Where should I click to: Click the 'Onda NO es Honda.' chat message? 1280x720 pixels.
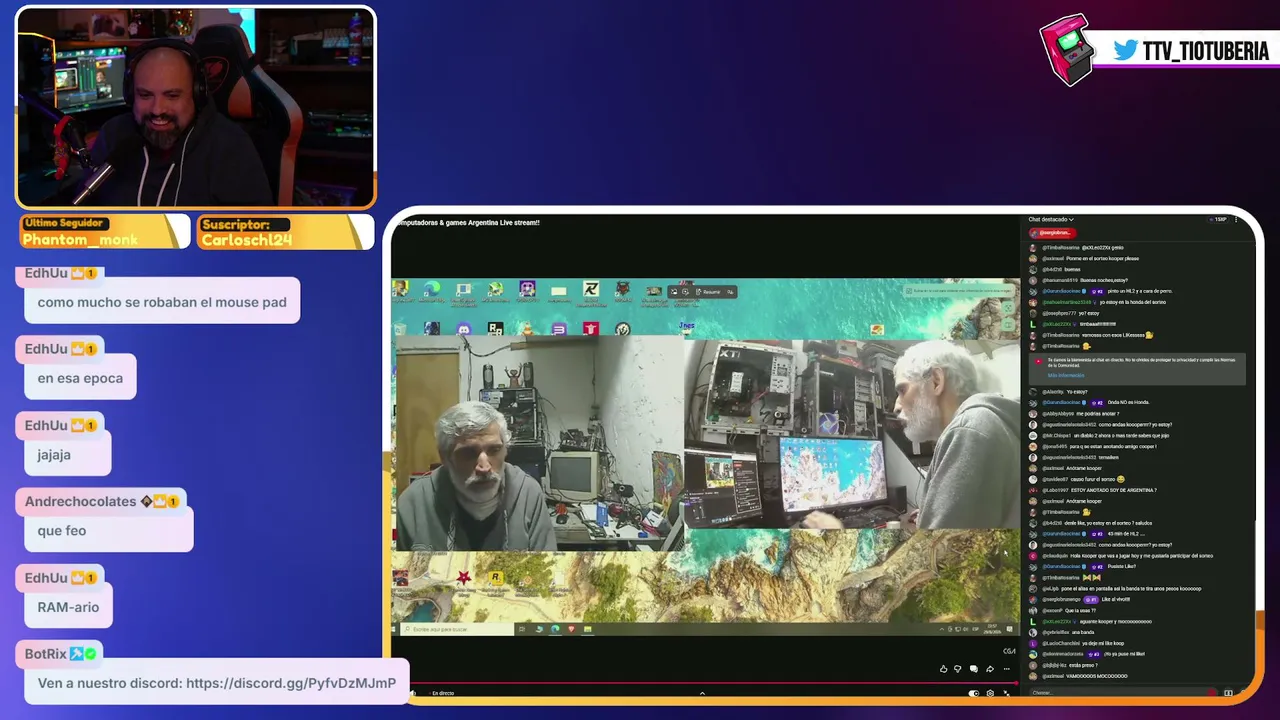1128,403
